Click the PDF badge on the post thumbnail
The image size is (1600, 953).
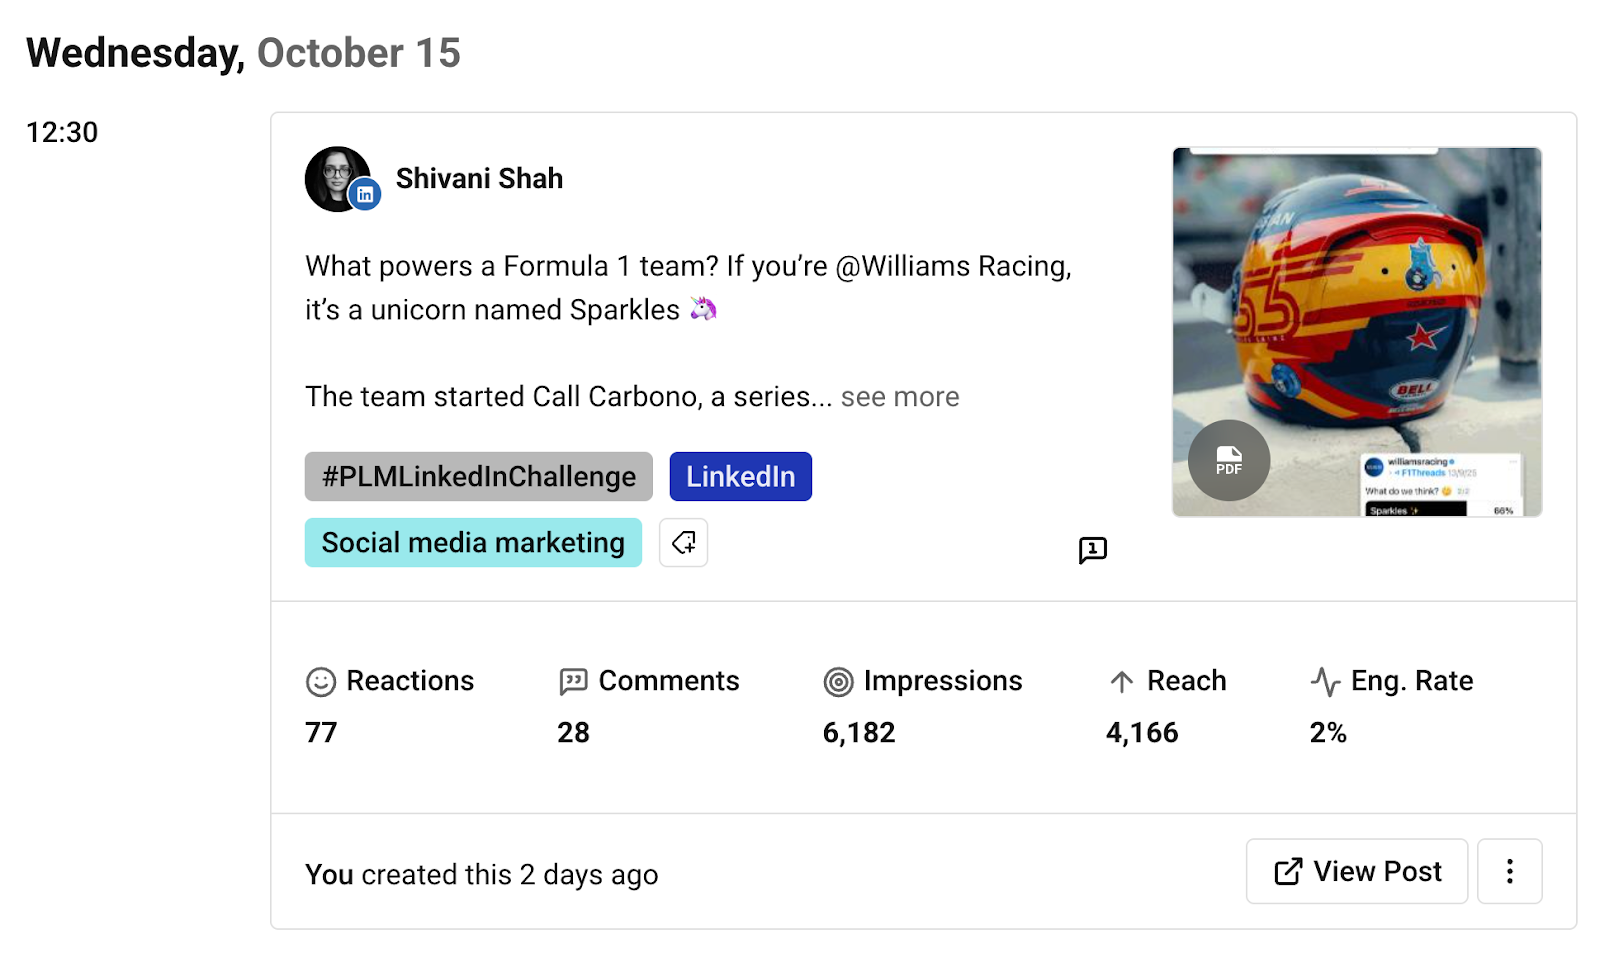tap(1228, 461)
